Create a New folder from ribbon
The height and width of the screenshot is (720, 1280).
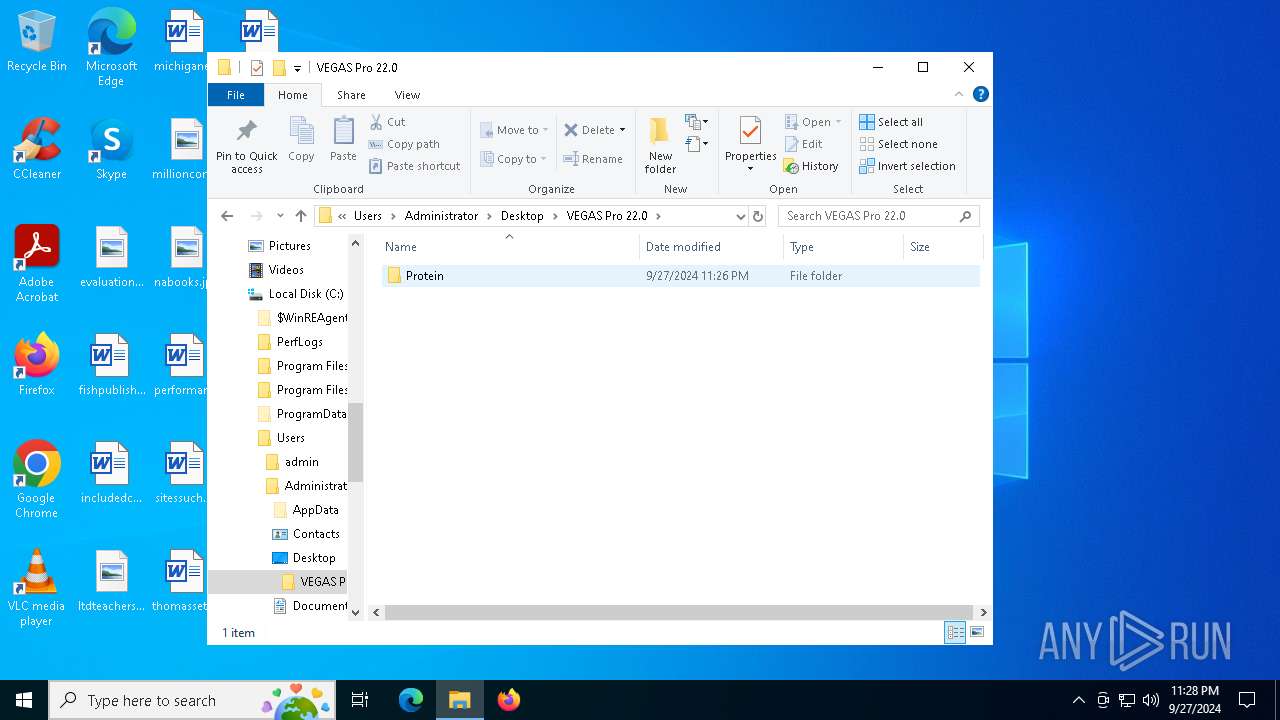[x=660, y=146]
